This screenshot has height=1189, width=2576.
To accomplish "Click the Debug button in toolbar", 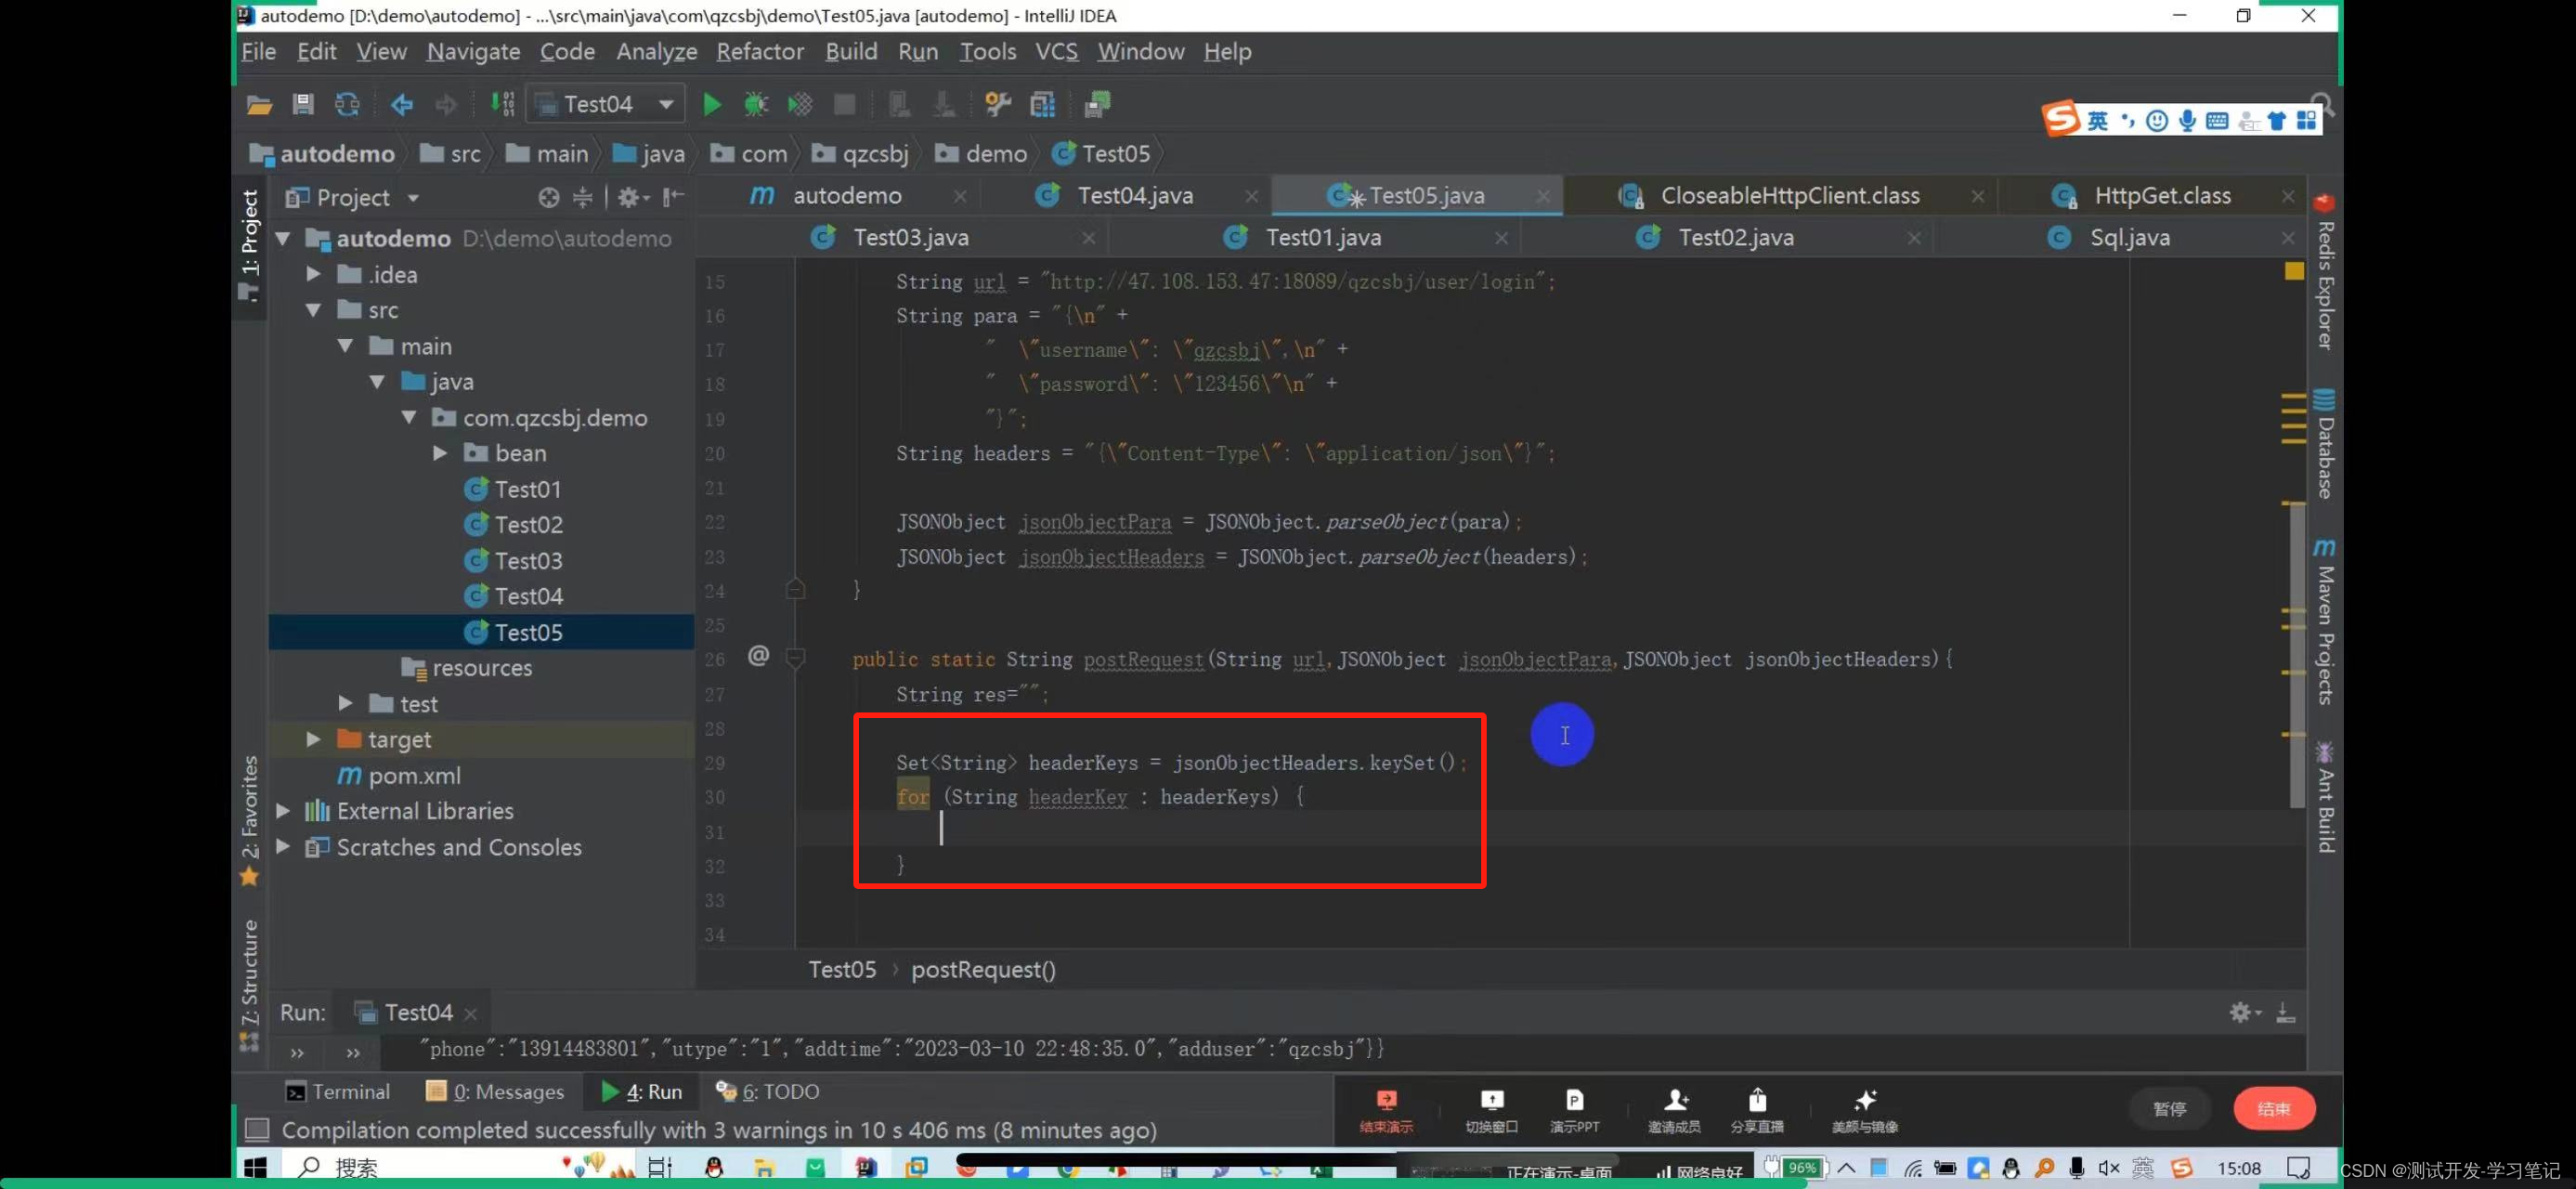I will click(754, 105).
